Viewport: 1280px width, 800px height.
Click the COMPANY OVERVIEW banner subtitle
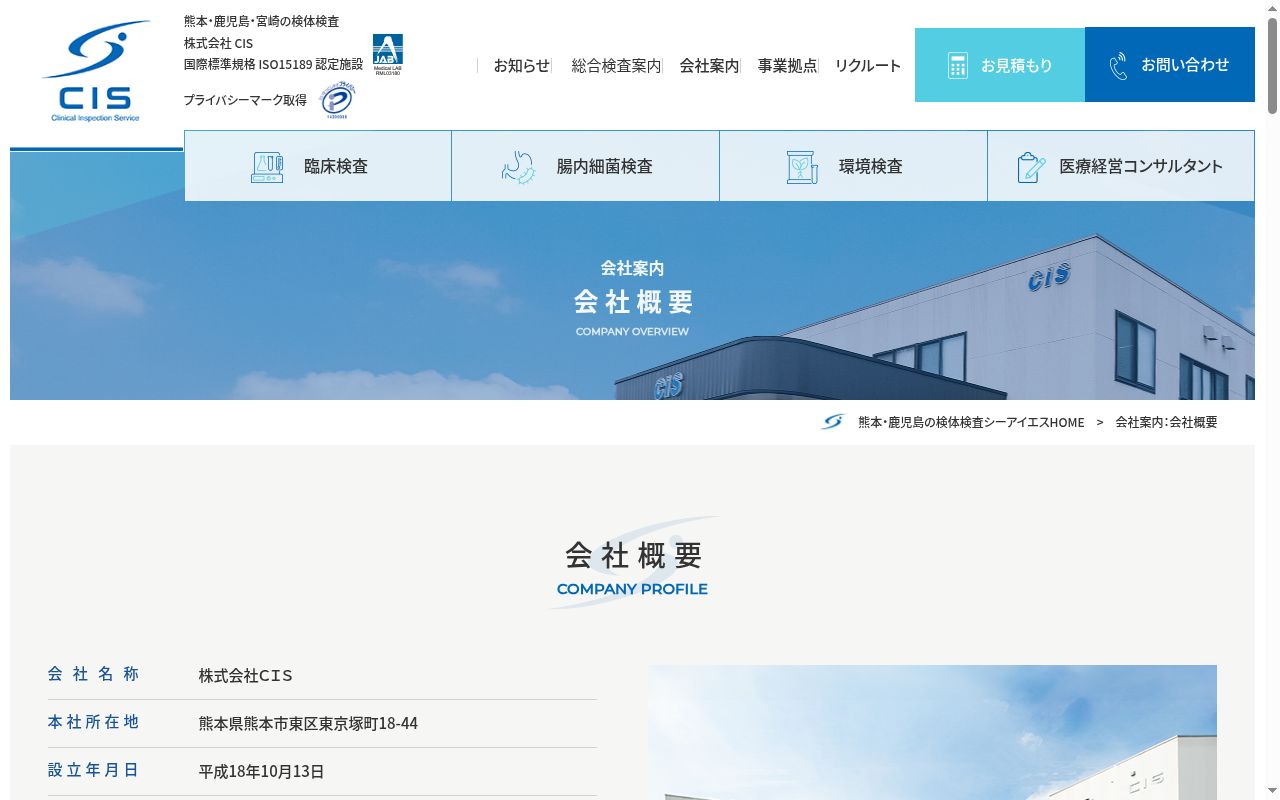632,331
